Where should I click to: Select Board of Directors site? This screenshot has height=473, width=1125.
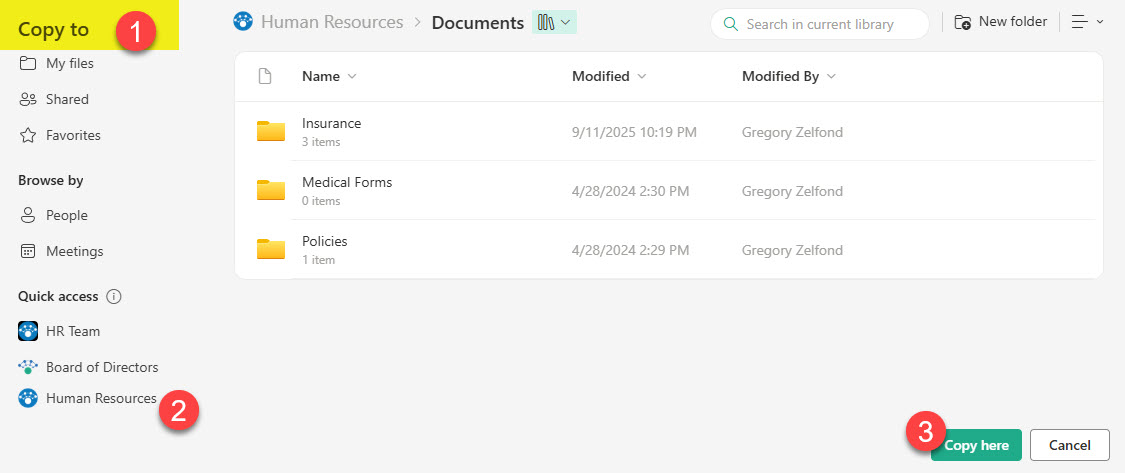[x=102, y=367]
